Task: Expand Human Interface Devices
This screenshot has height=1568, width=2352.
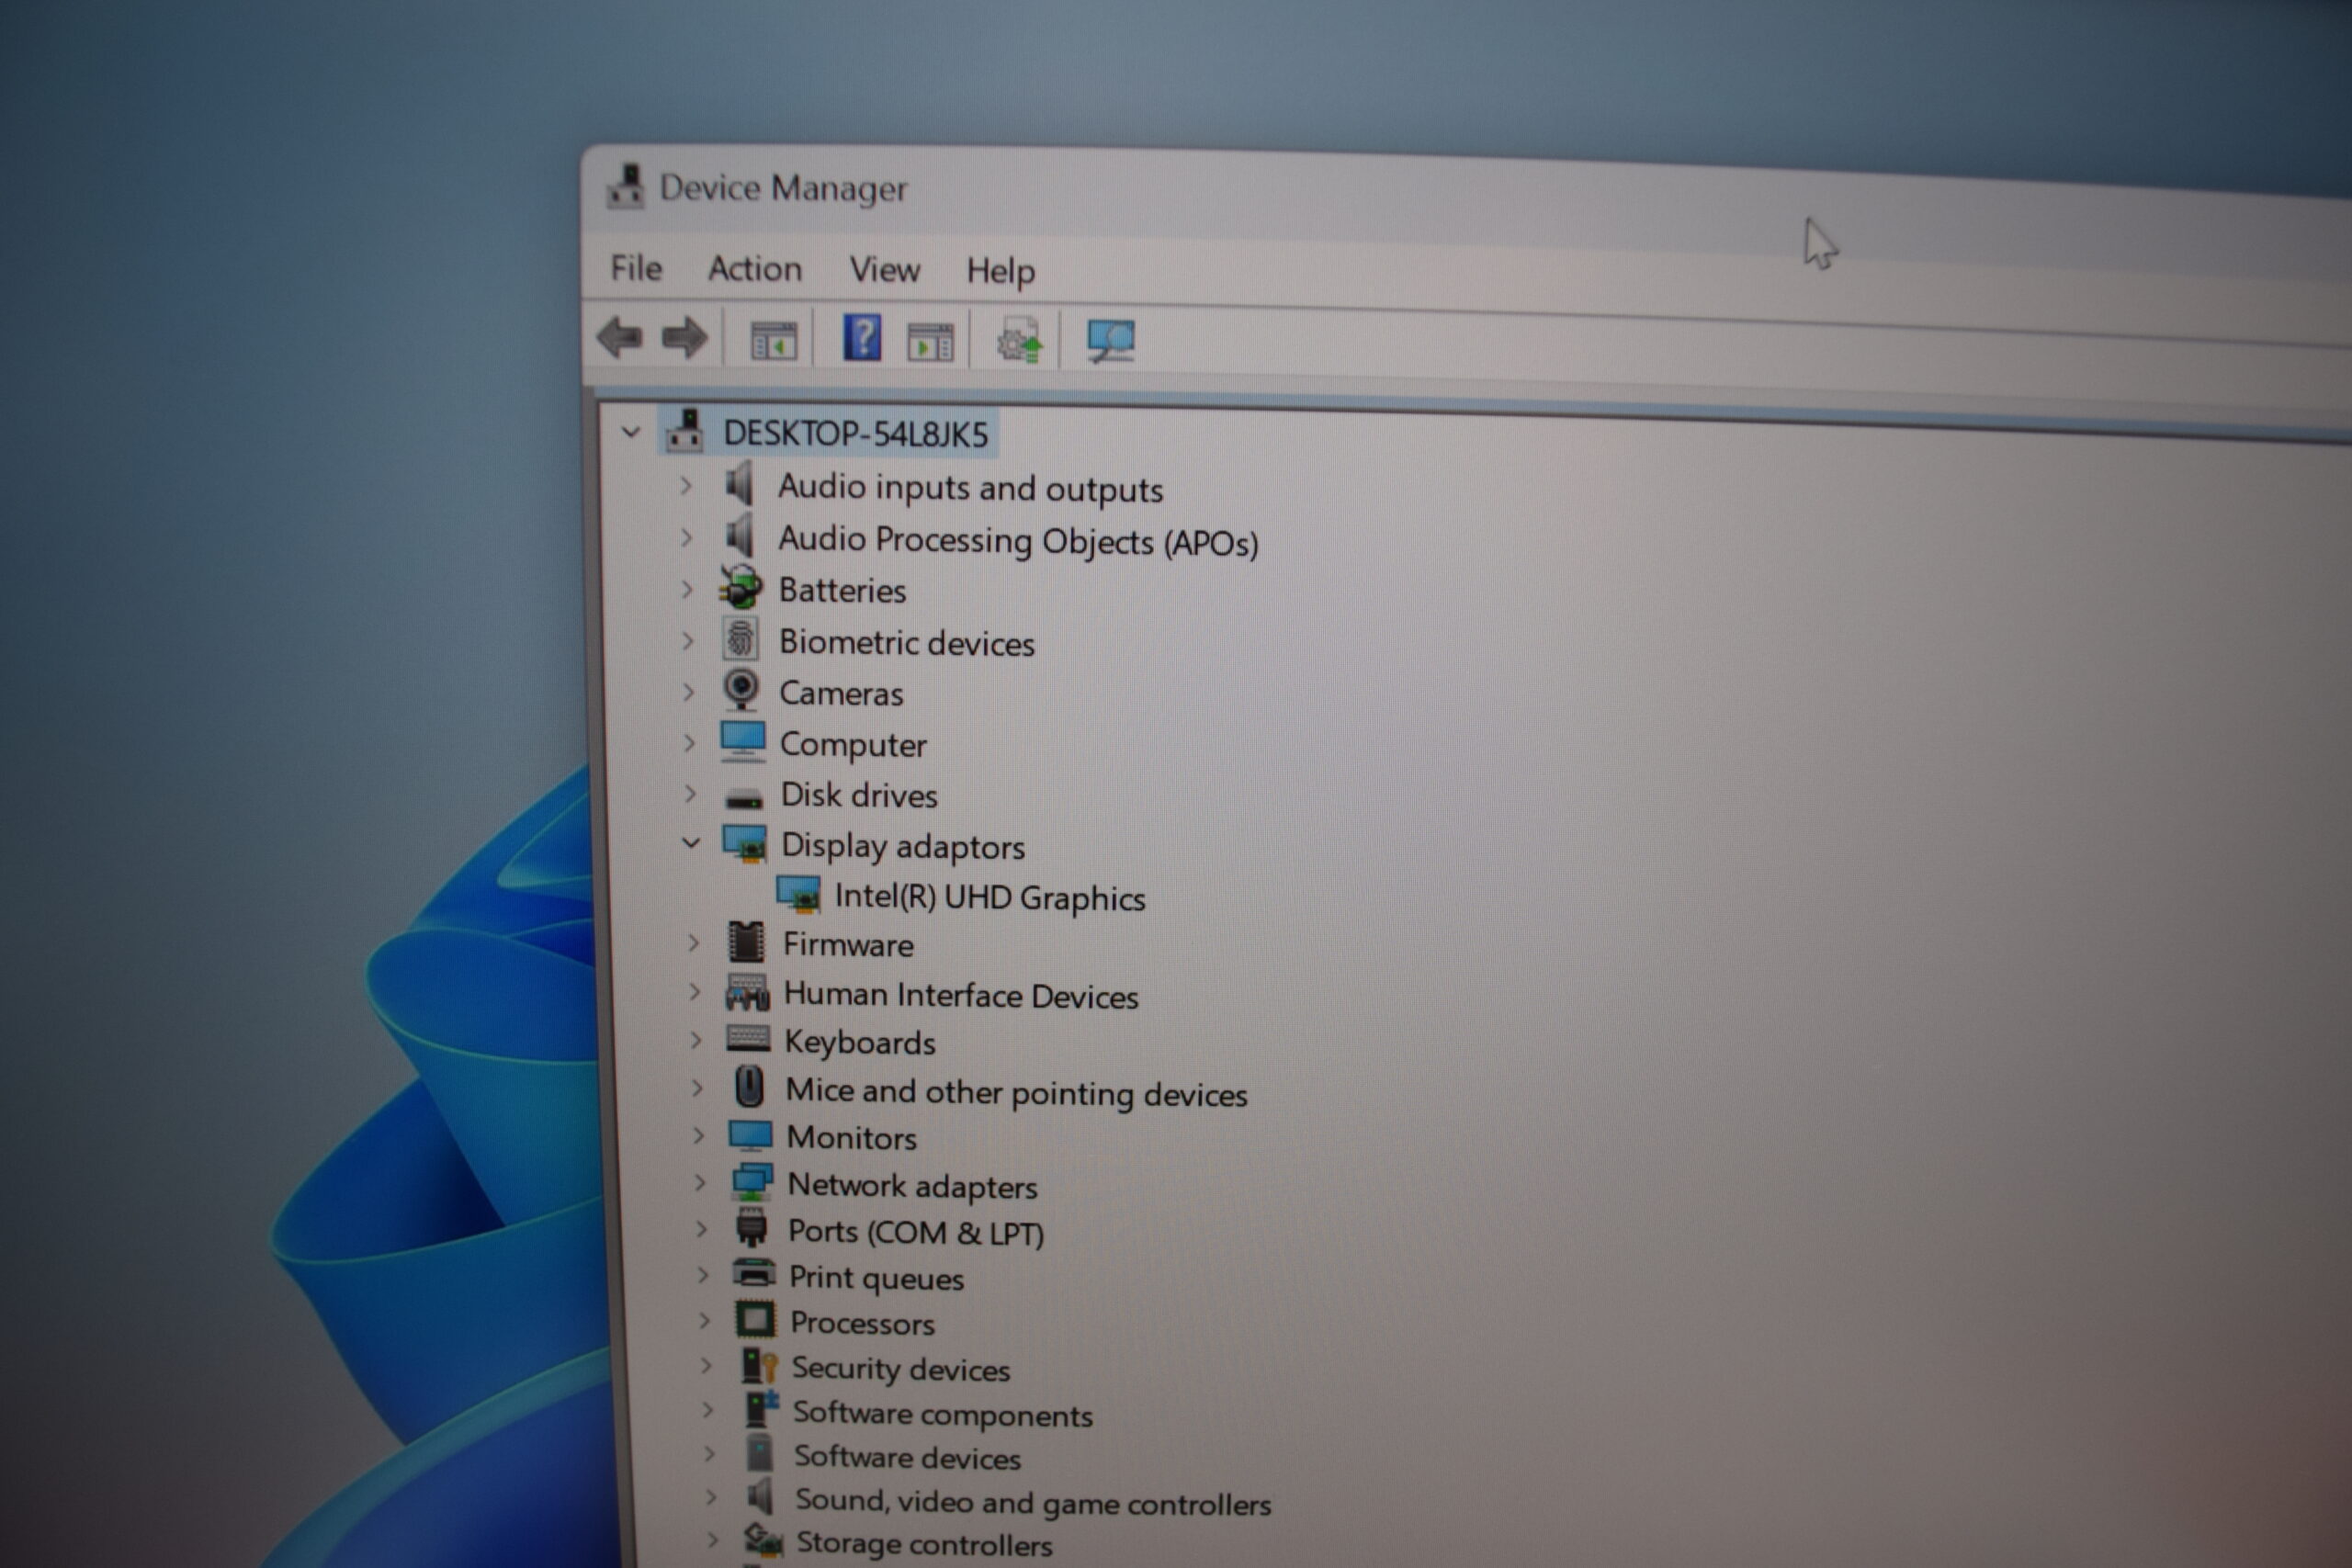Action: pos(694,992)
